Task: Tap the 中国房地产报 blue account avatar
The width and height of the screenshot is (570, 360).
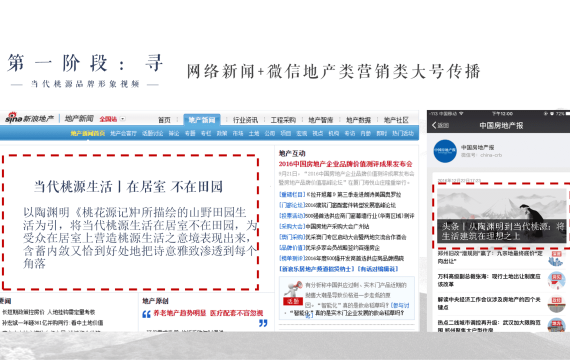Action: click(x=445, y=151)
